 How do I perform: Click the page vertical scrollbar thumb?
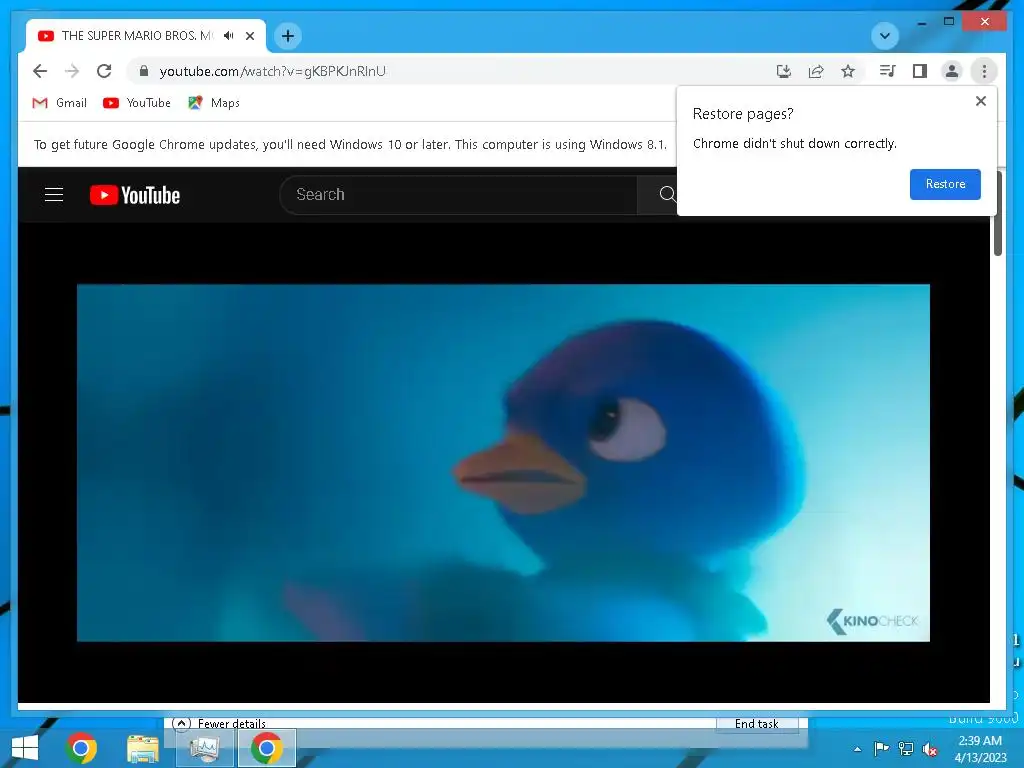pyautogui.click(x=997, y=214)
